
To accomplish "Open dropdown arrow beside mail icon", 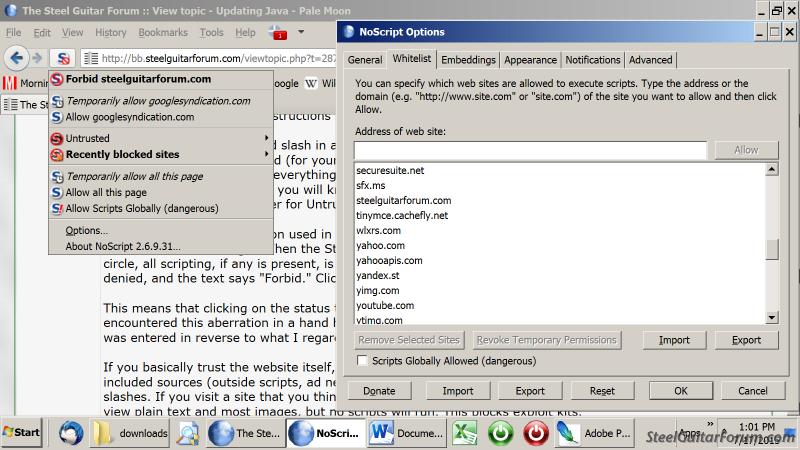I will click(x=301, y=32).
